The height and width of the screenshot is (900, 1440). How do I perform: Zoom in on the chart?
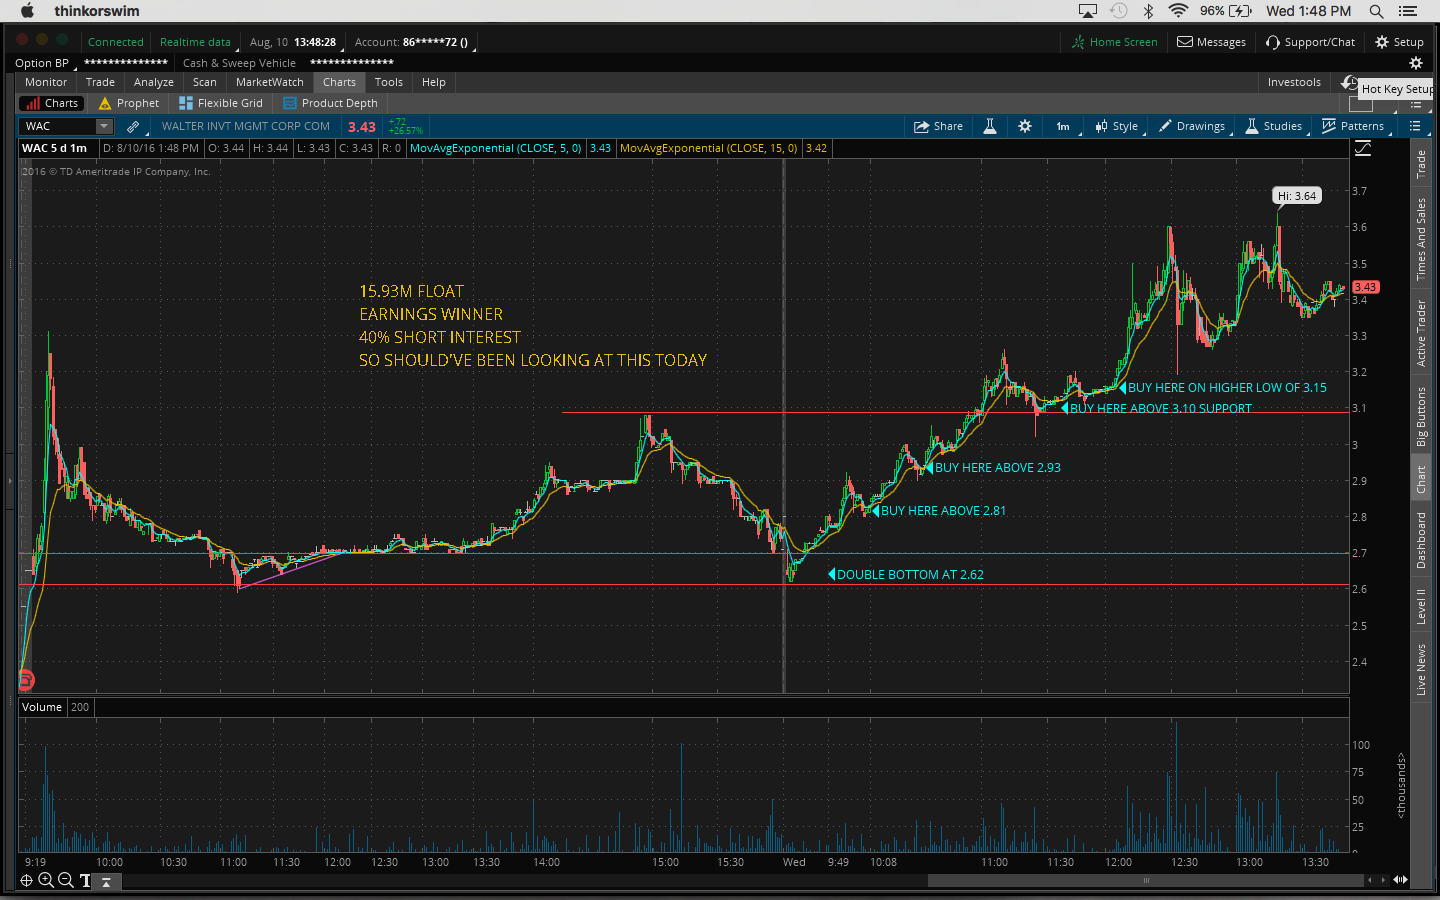(x=46, y=880)
